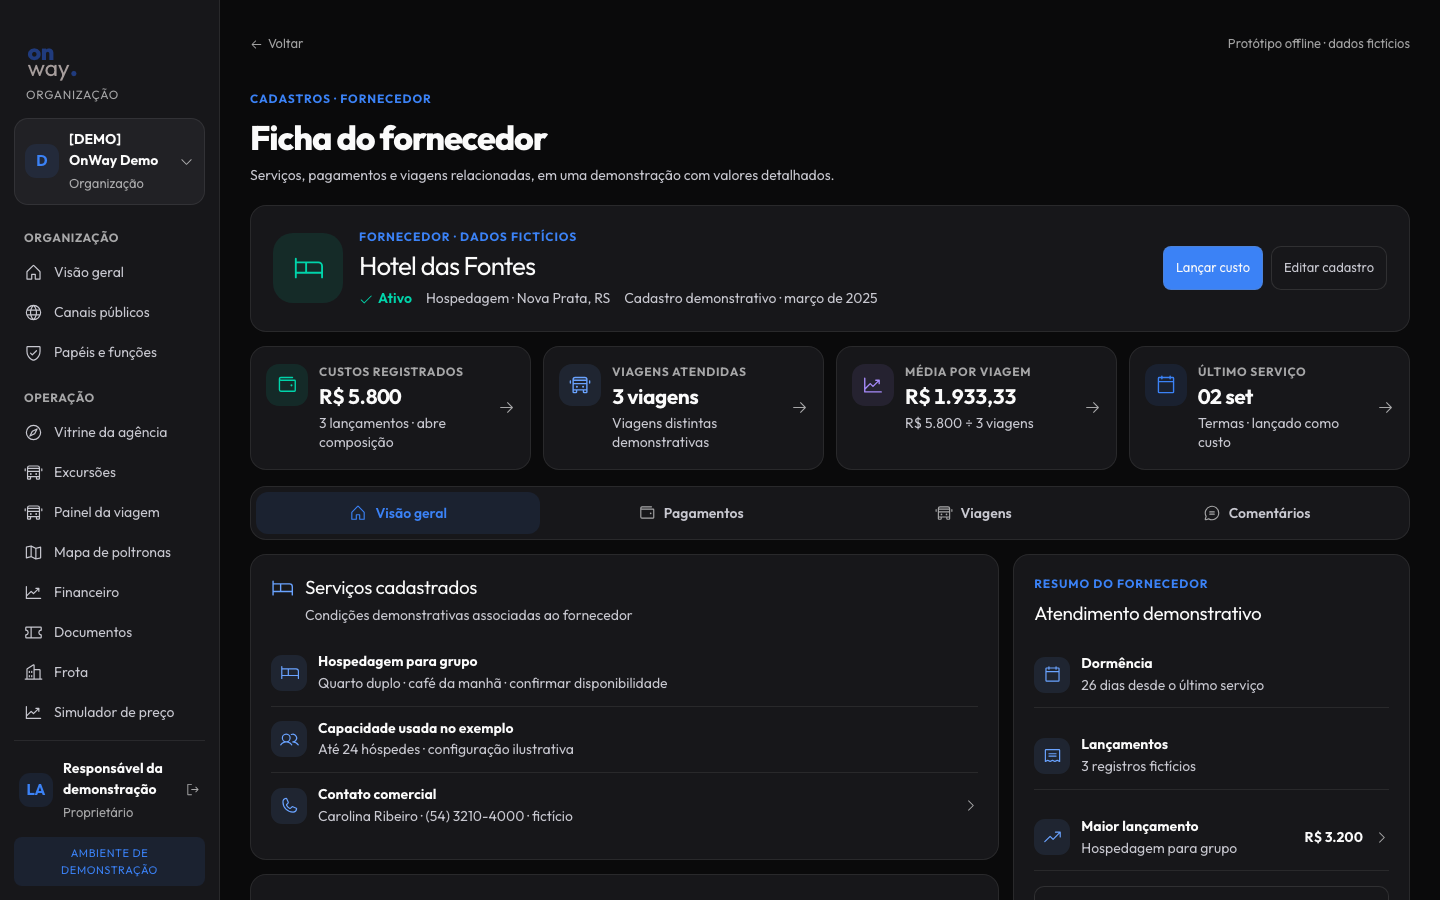1440x900 pixels.
Task: Open Canais públicos in the sidebar
Action: [109, 313]
